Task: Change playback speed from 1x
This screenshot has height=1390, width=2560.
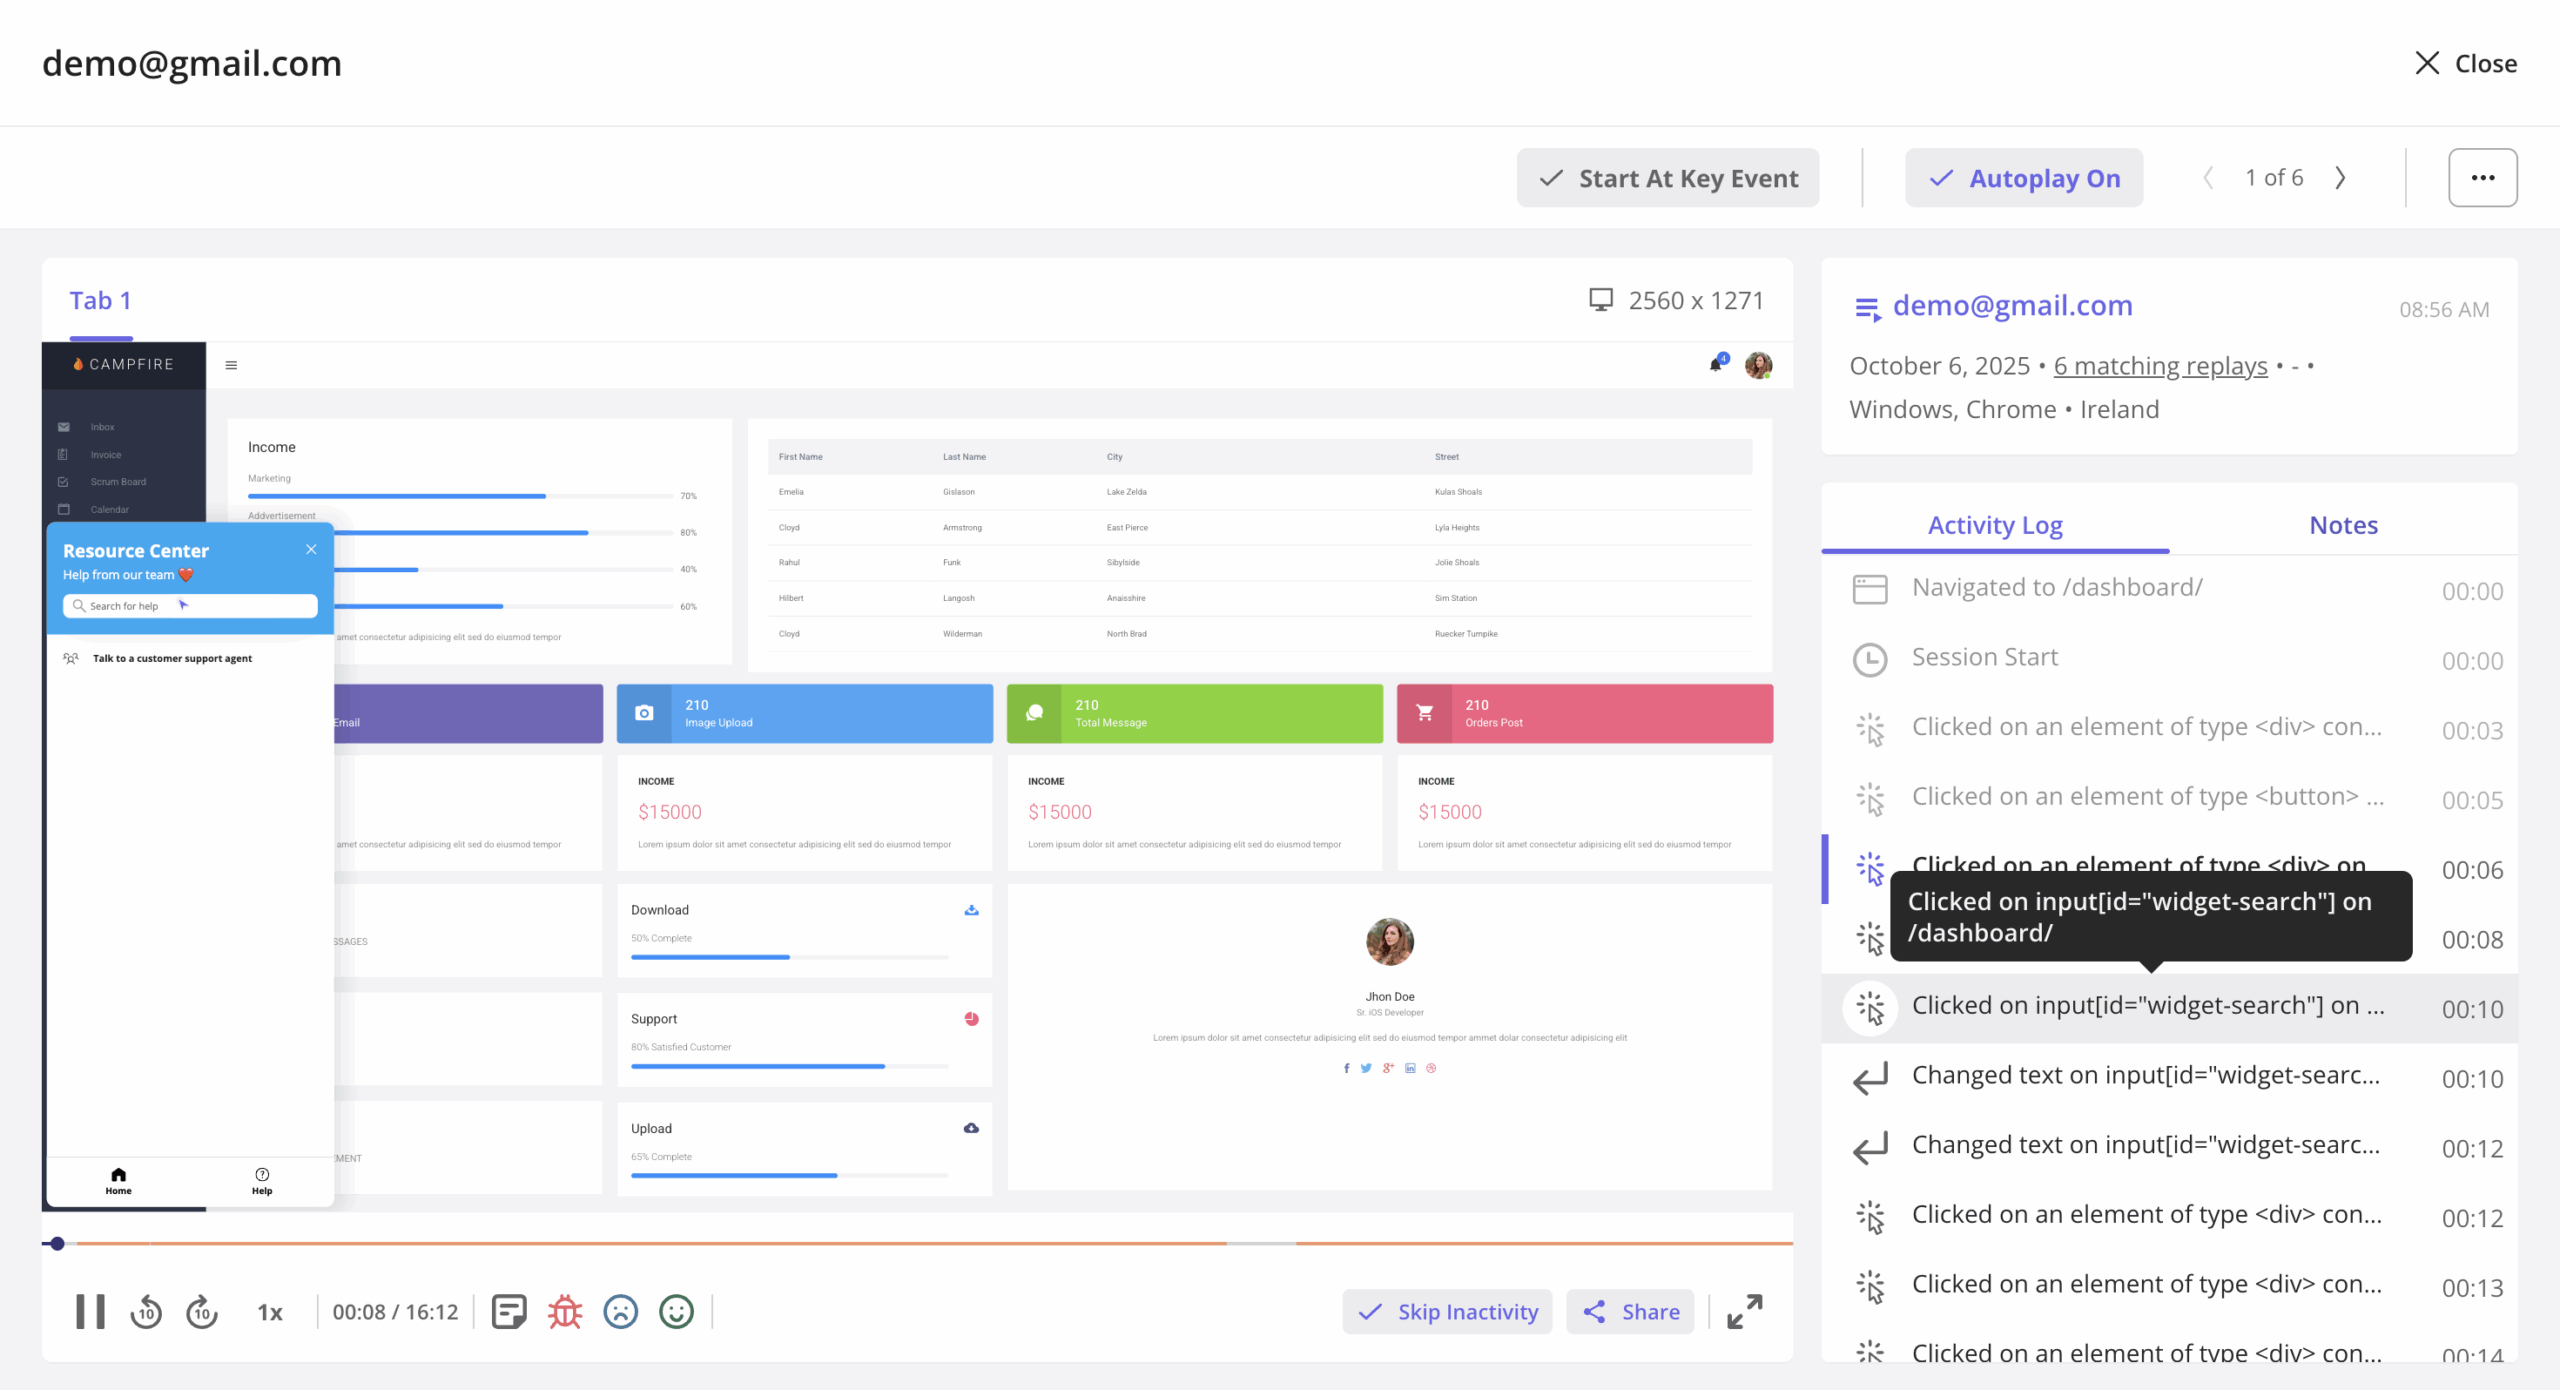Action: 268,1311
